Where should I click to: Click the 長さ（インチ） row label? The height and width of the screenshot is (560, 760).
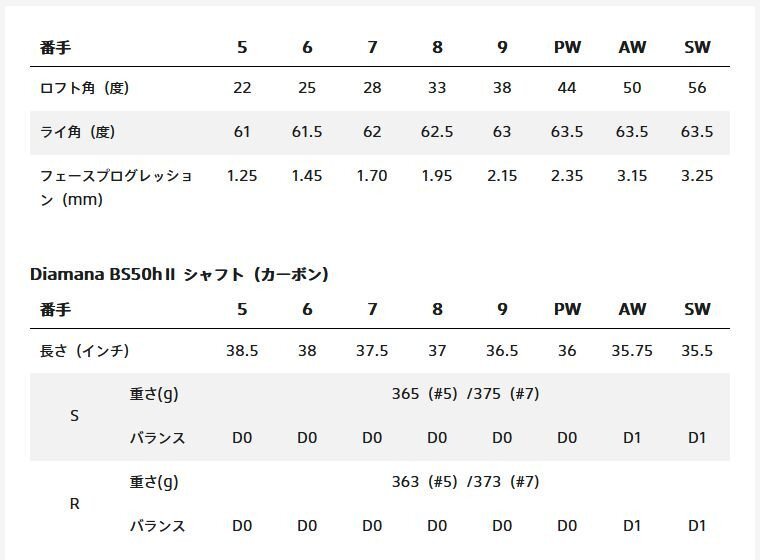coord(84,351)
